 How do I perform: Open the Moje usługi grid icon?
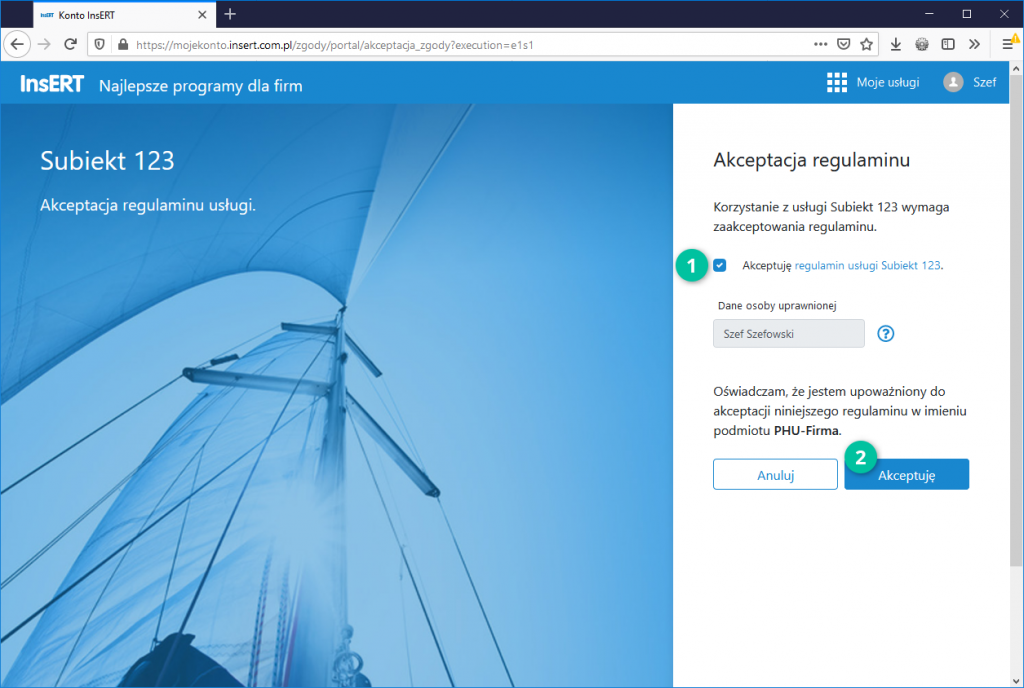point(837,82)
